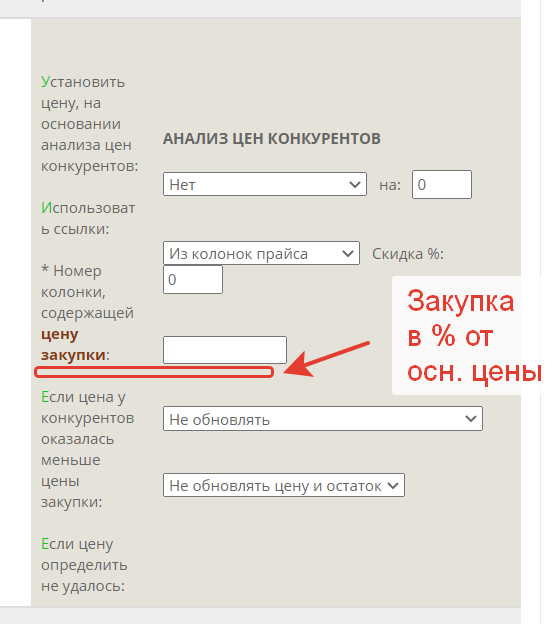Click the chevron arrow on "Не обновлять" select
The height and width of the screenshot is (624, 560).
471,419
